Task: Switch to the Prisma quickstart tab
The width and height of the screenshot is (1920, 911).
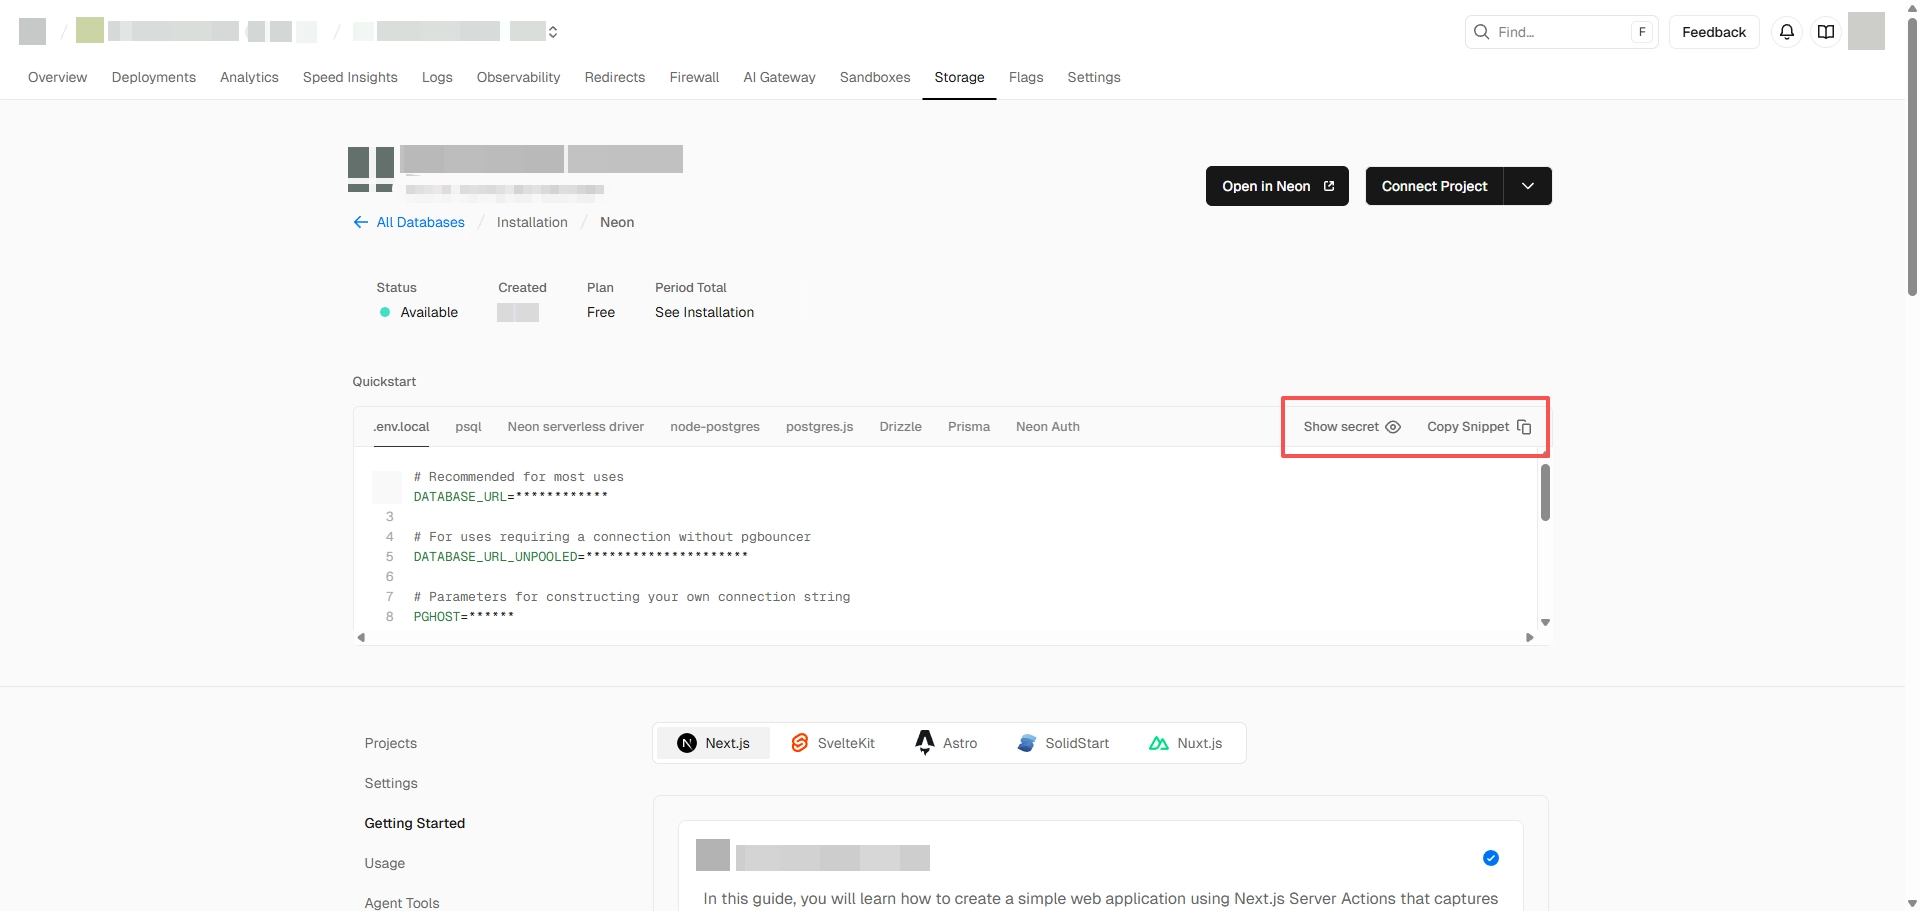Action: tap(968, 427)
